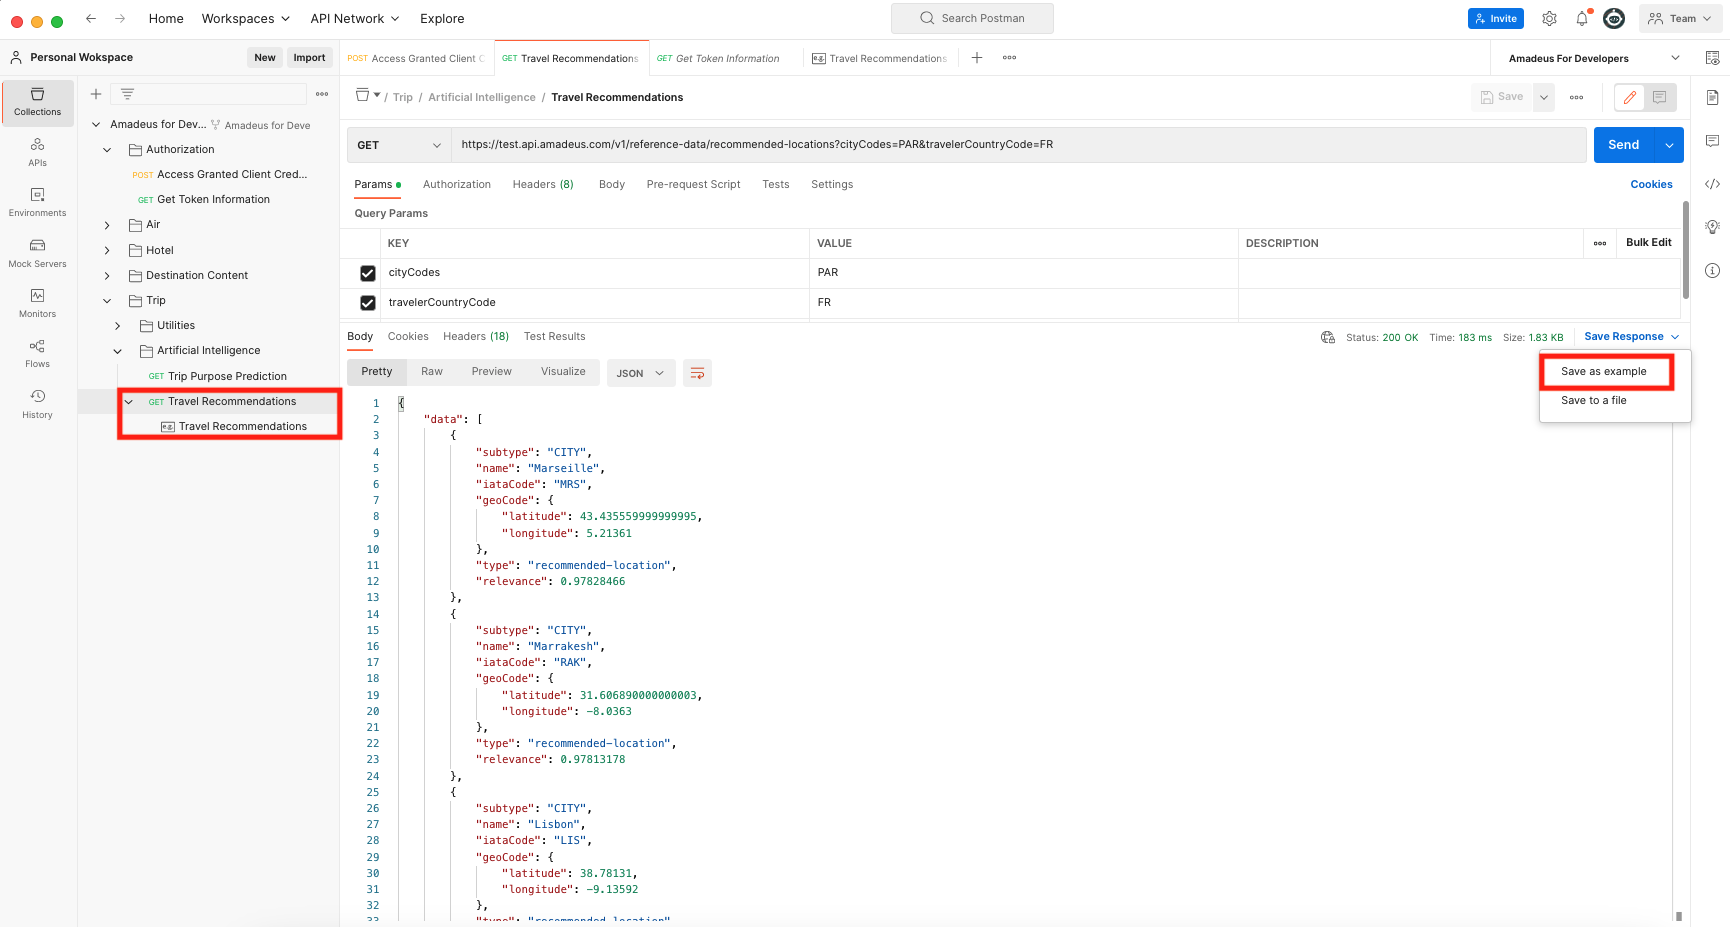Open the user avatar menu
This screenshot has height=927, width=1730.
pyautogui.click(x=1614, y=19)
